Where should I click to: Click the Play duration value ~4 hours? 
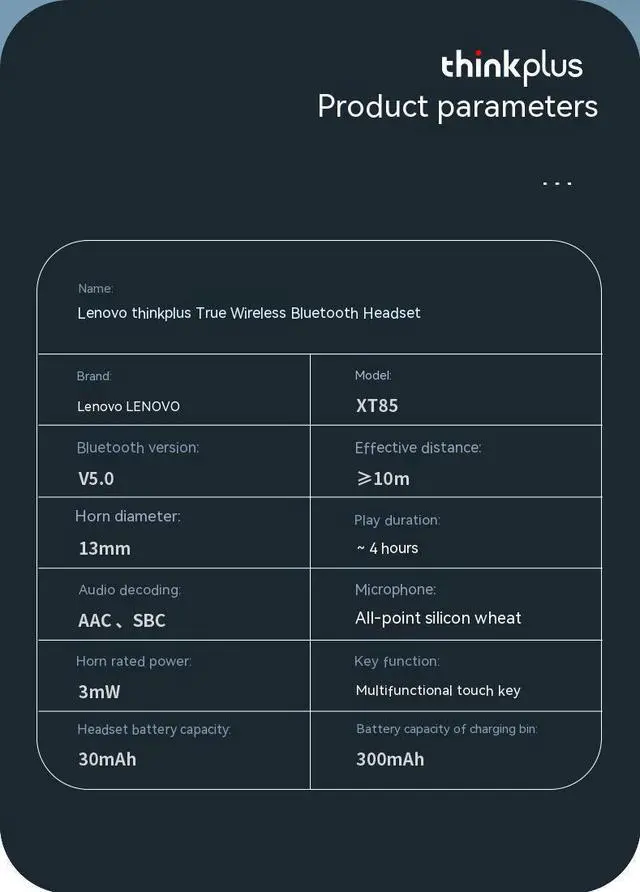tap(387, 548)
